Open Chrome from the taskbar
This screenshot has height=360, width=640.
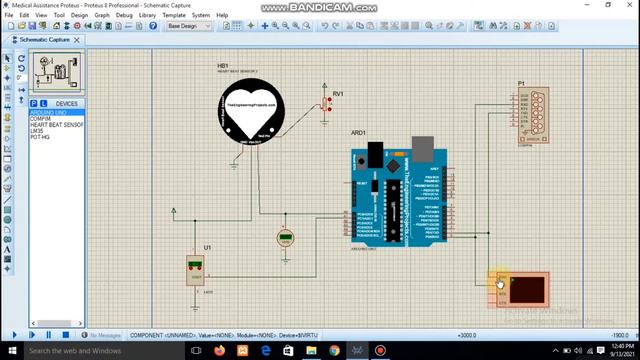(x=334, y=351)
